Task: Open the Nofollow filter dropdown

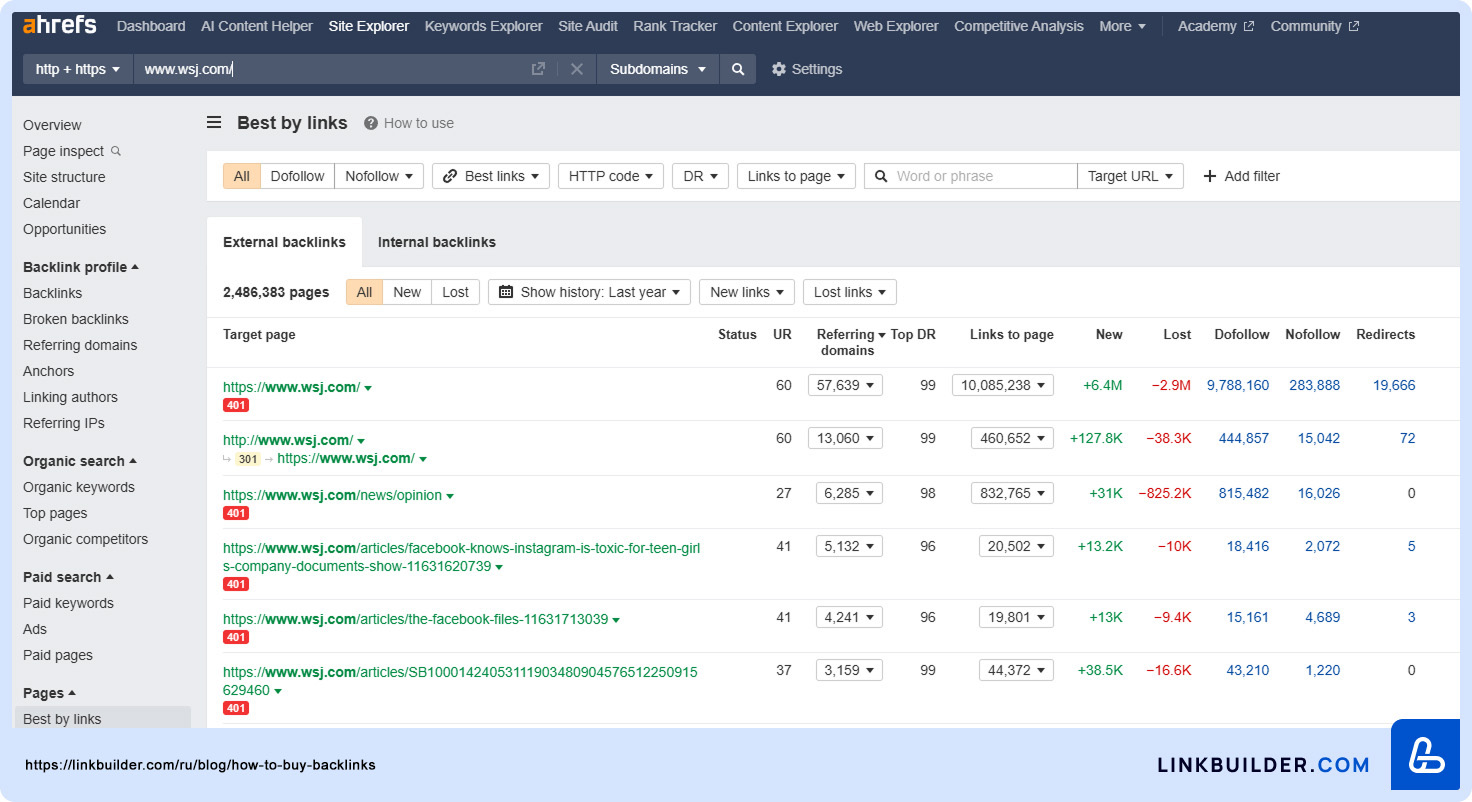Action: [379, 176]
